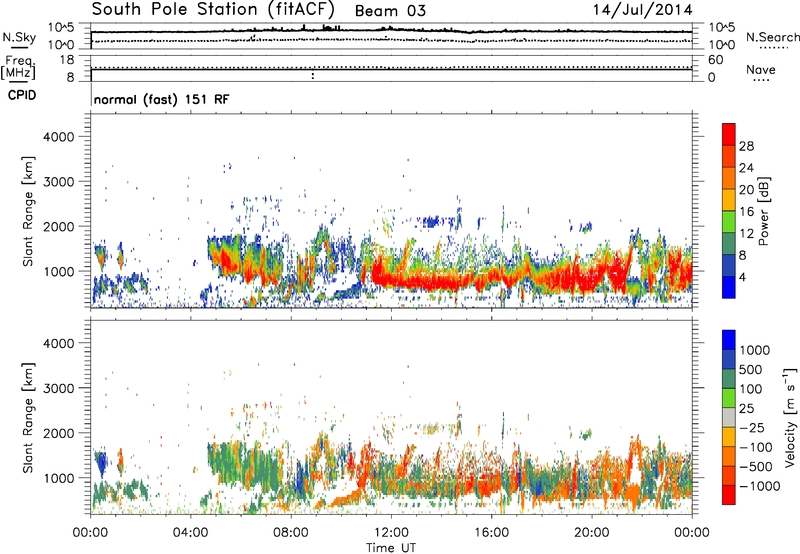Click the "Velocity [m s⁻¹]" colorbar title
This screenshot has width=800, height=554.
point(790,417)
